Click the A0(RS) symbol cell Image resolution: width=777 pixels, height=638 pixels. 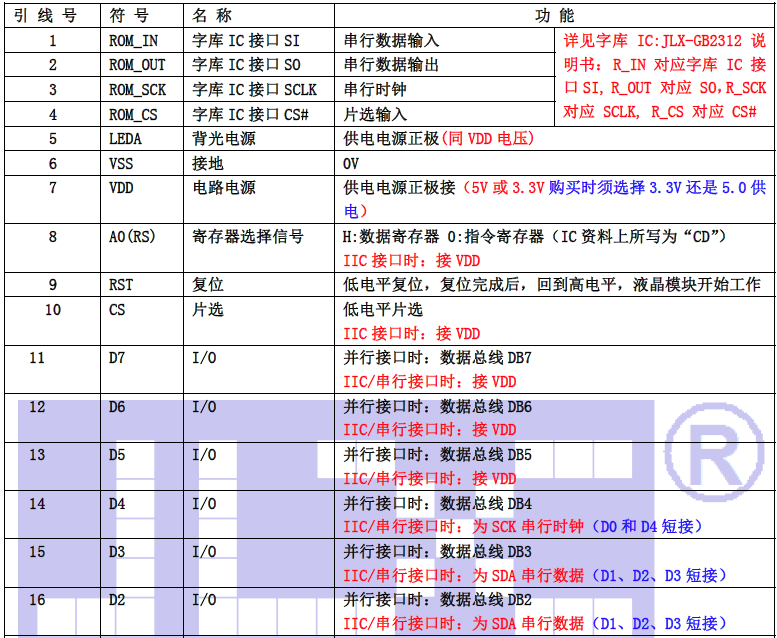tap(132, 237)
